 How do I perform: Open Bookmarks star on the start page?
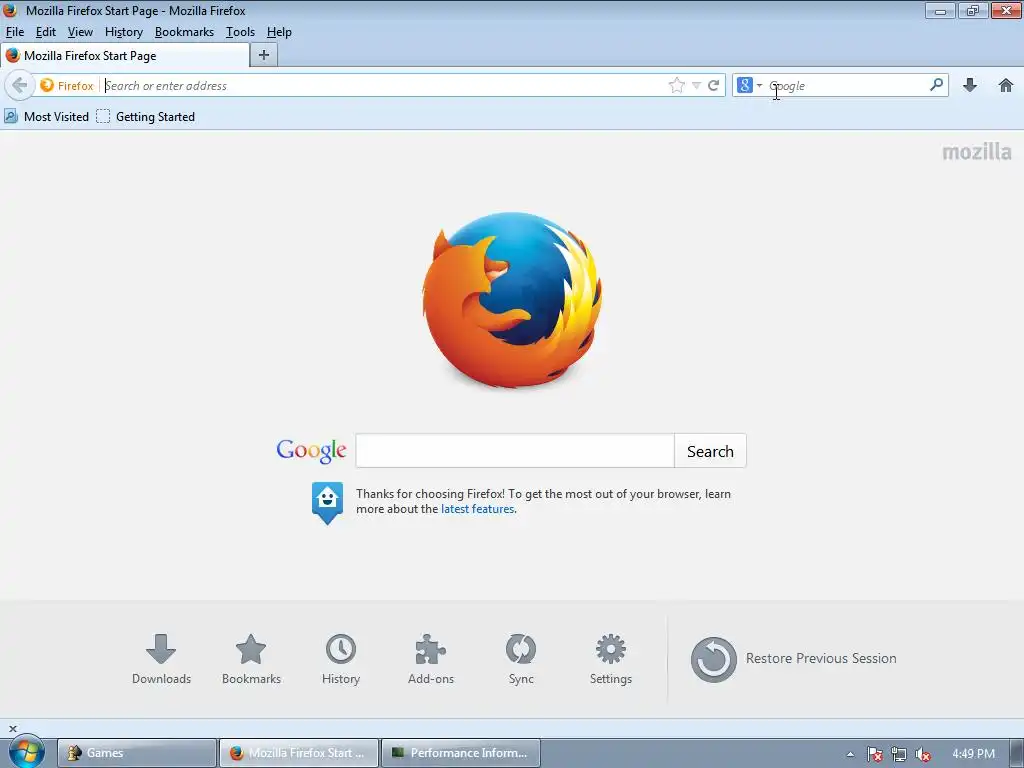pyautogui.click(x=251, y=659)
